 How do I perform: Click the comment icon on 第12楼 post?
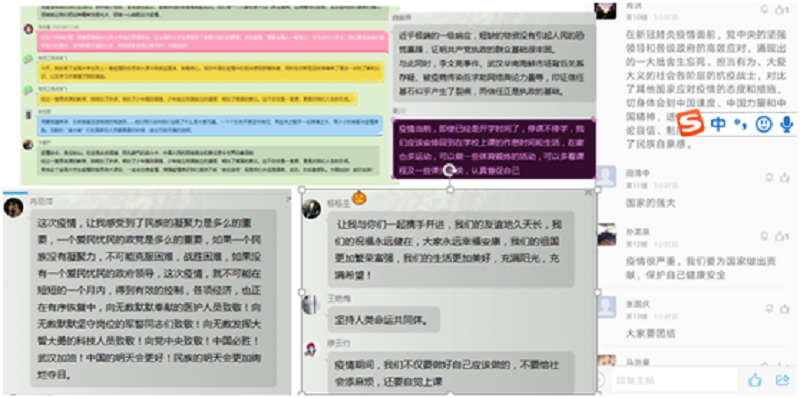coord(765,236)
